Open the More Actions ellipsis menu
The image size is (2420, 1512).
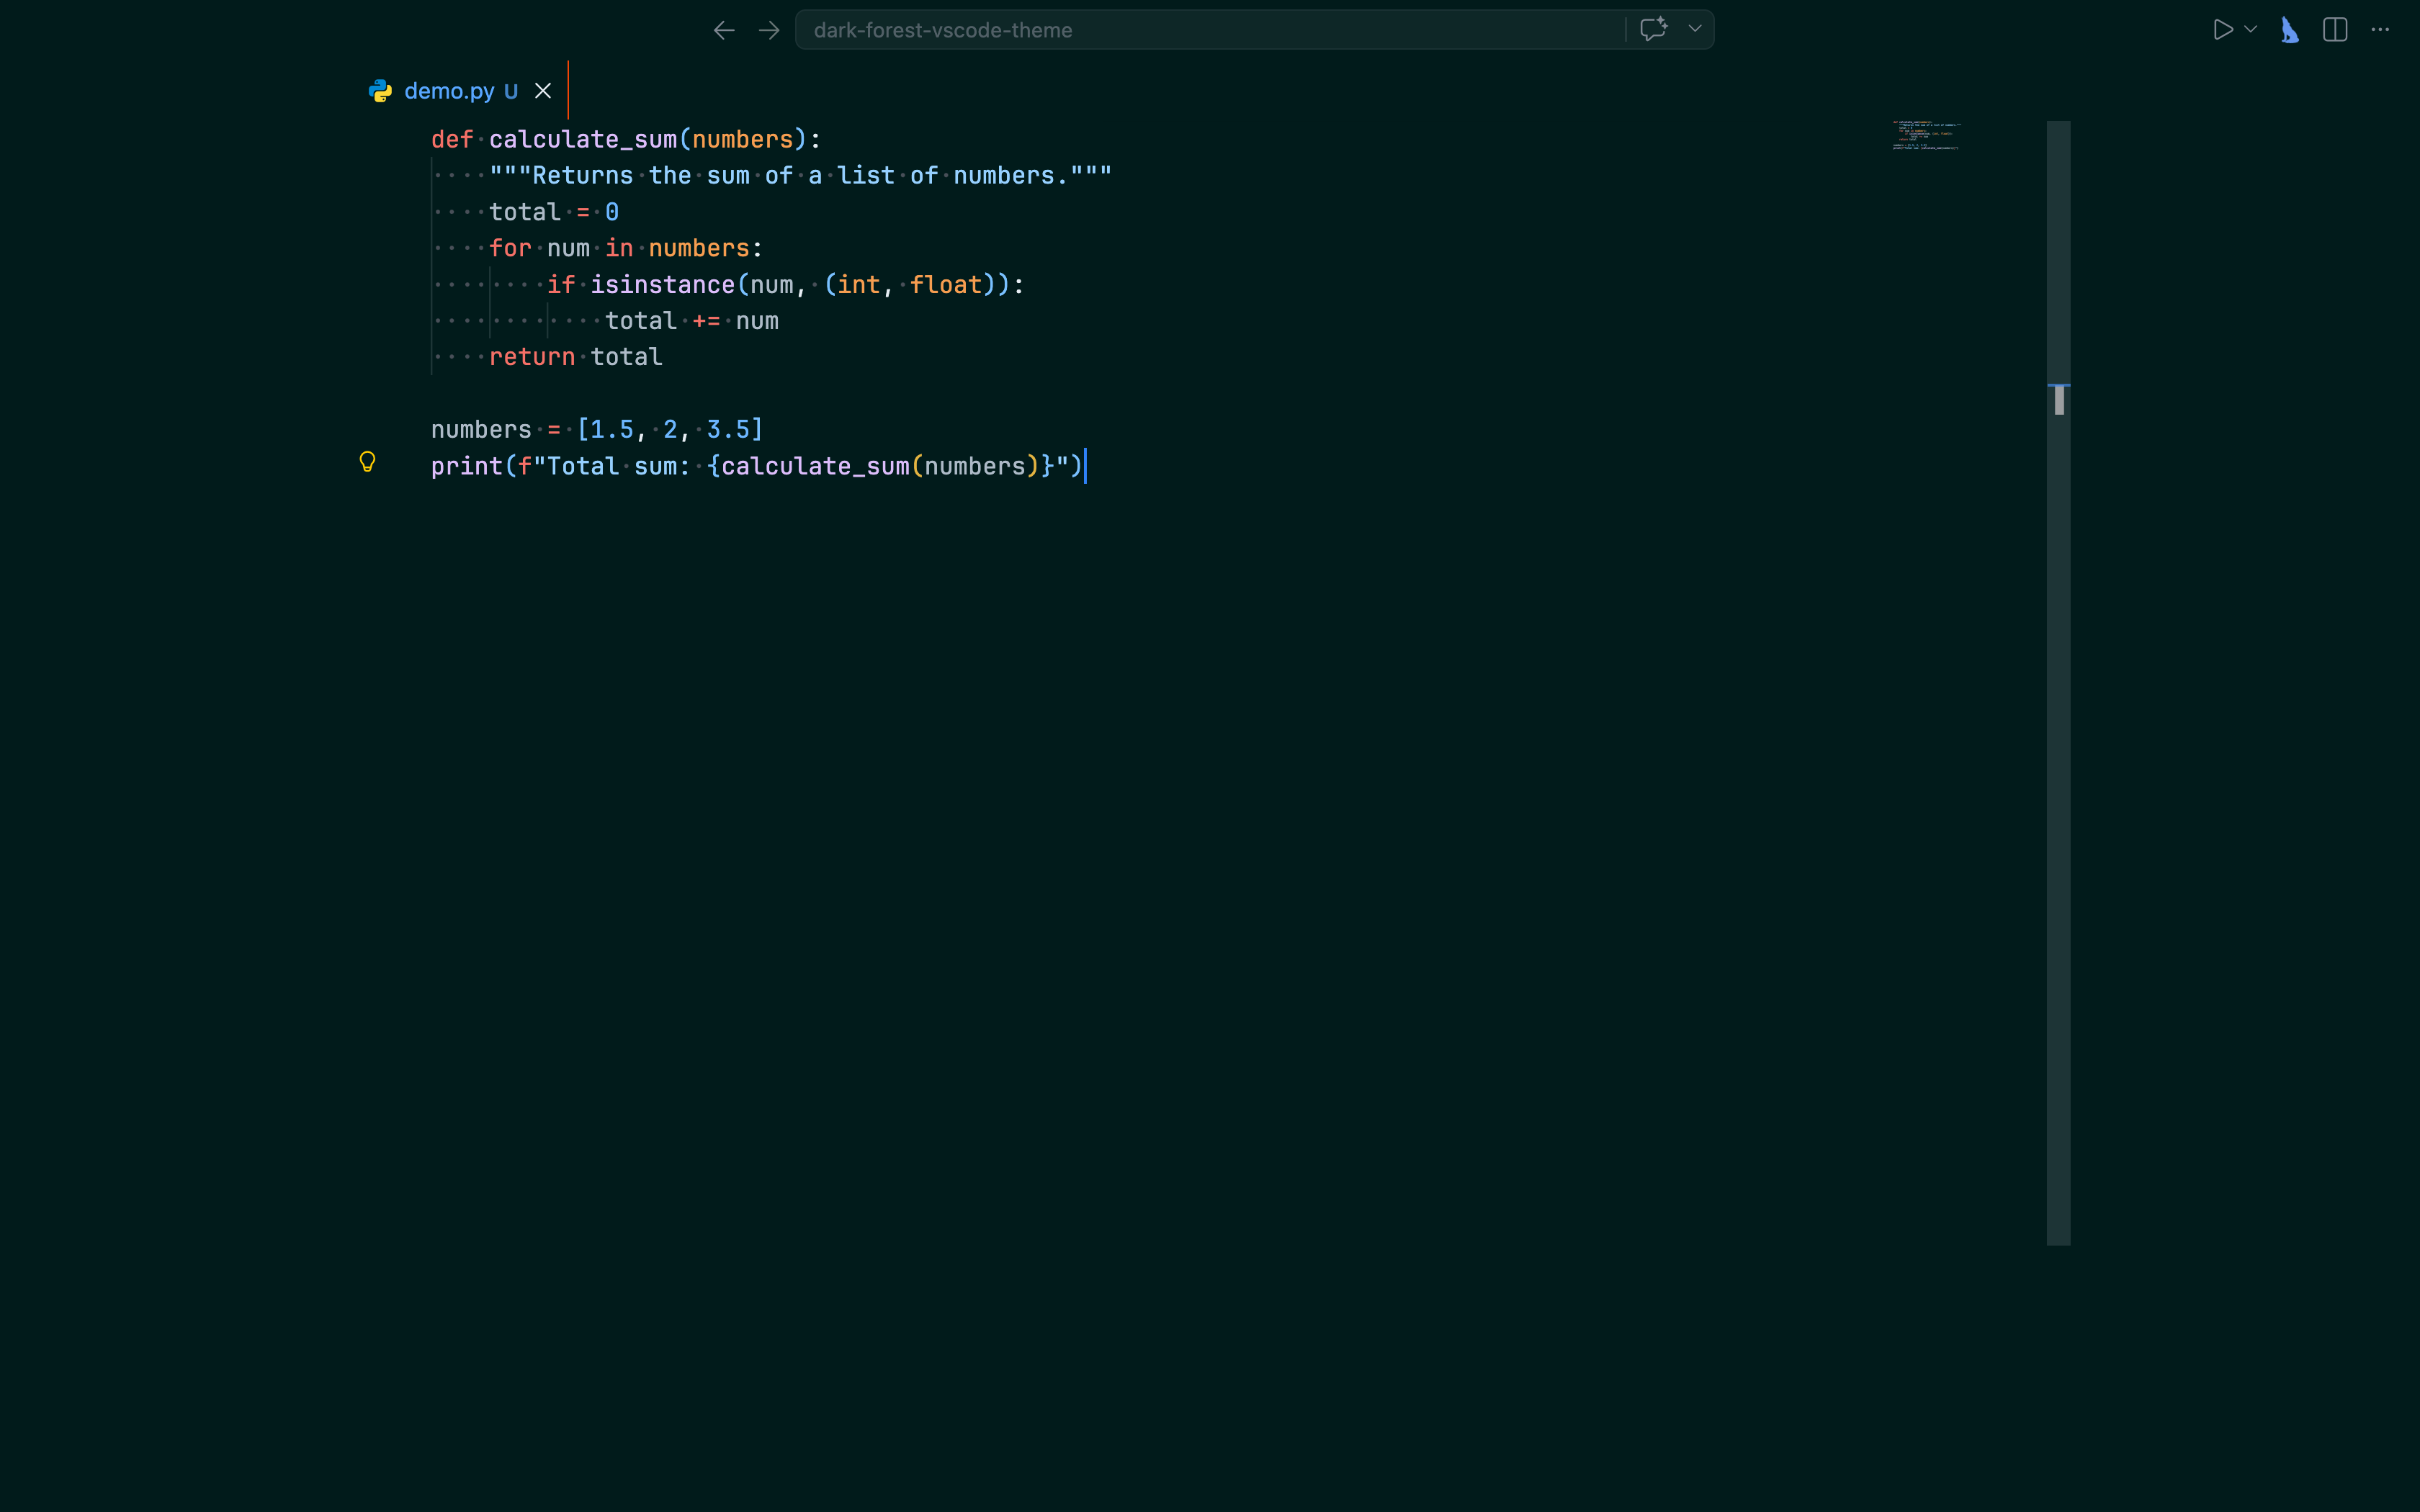point(2380,30)
